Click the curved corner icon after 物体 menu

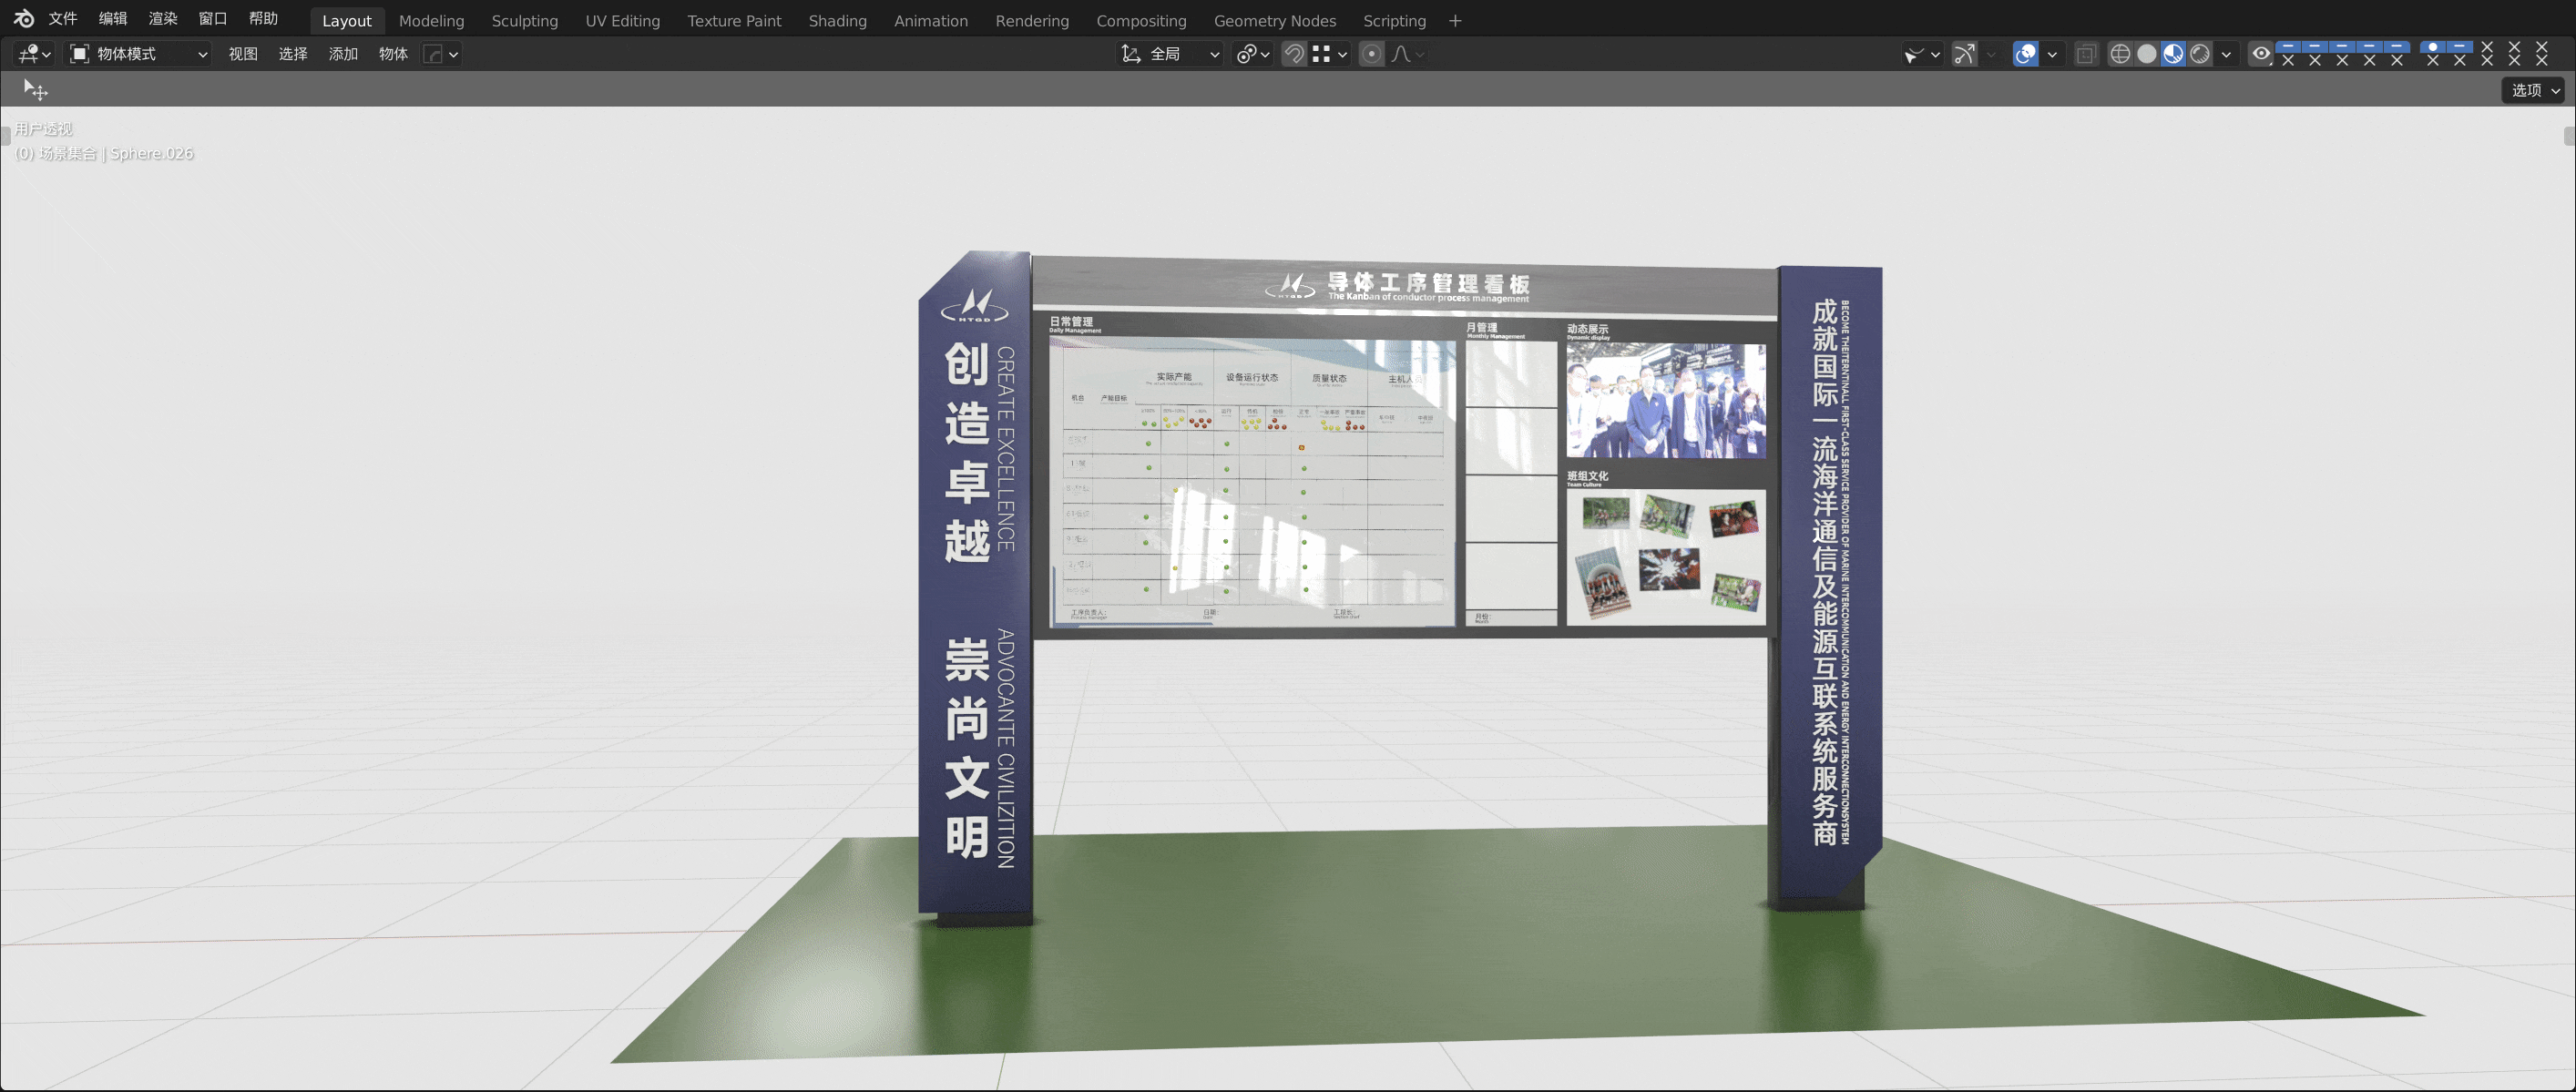coord(433,54)
